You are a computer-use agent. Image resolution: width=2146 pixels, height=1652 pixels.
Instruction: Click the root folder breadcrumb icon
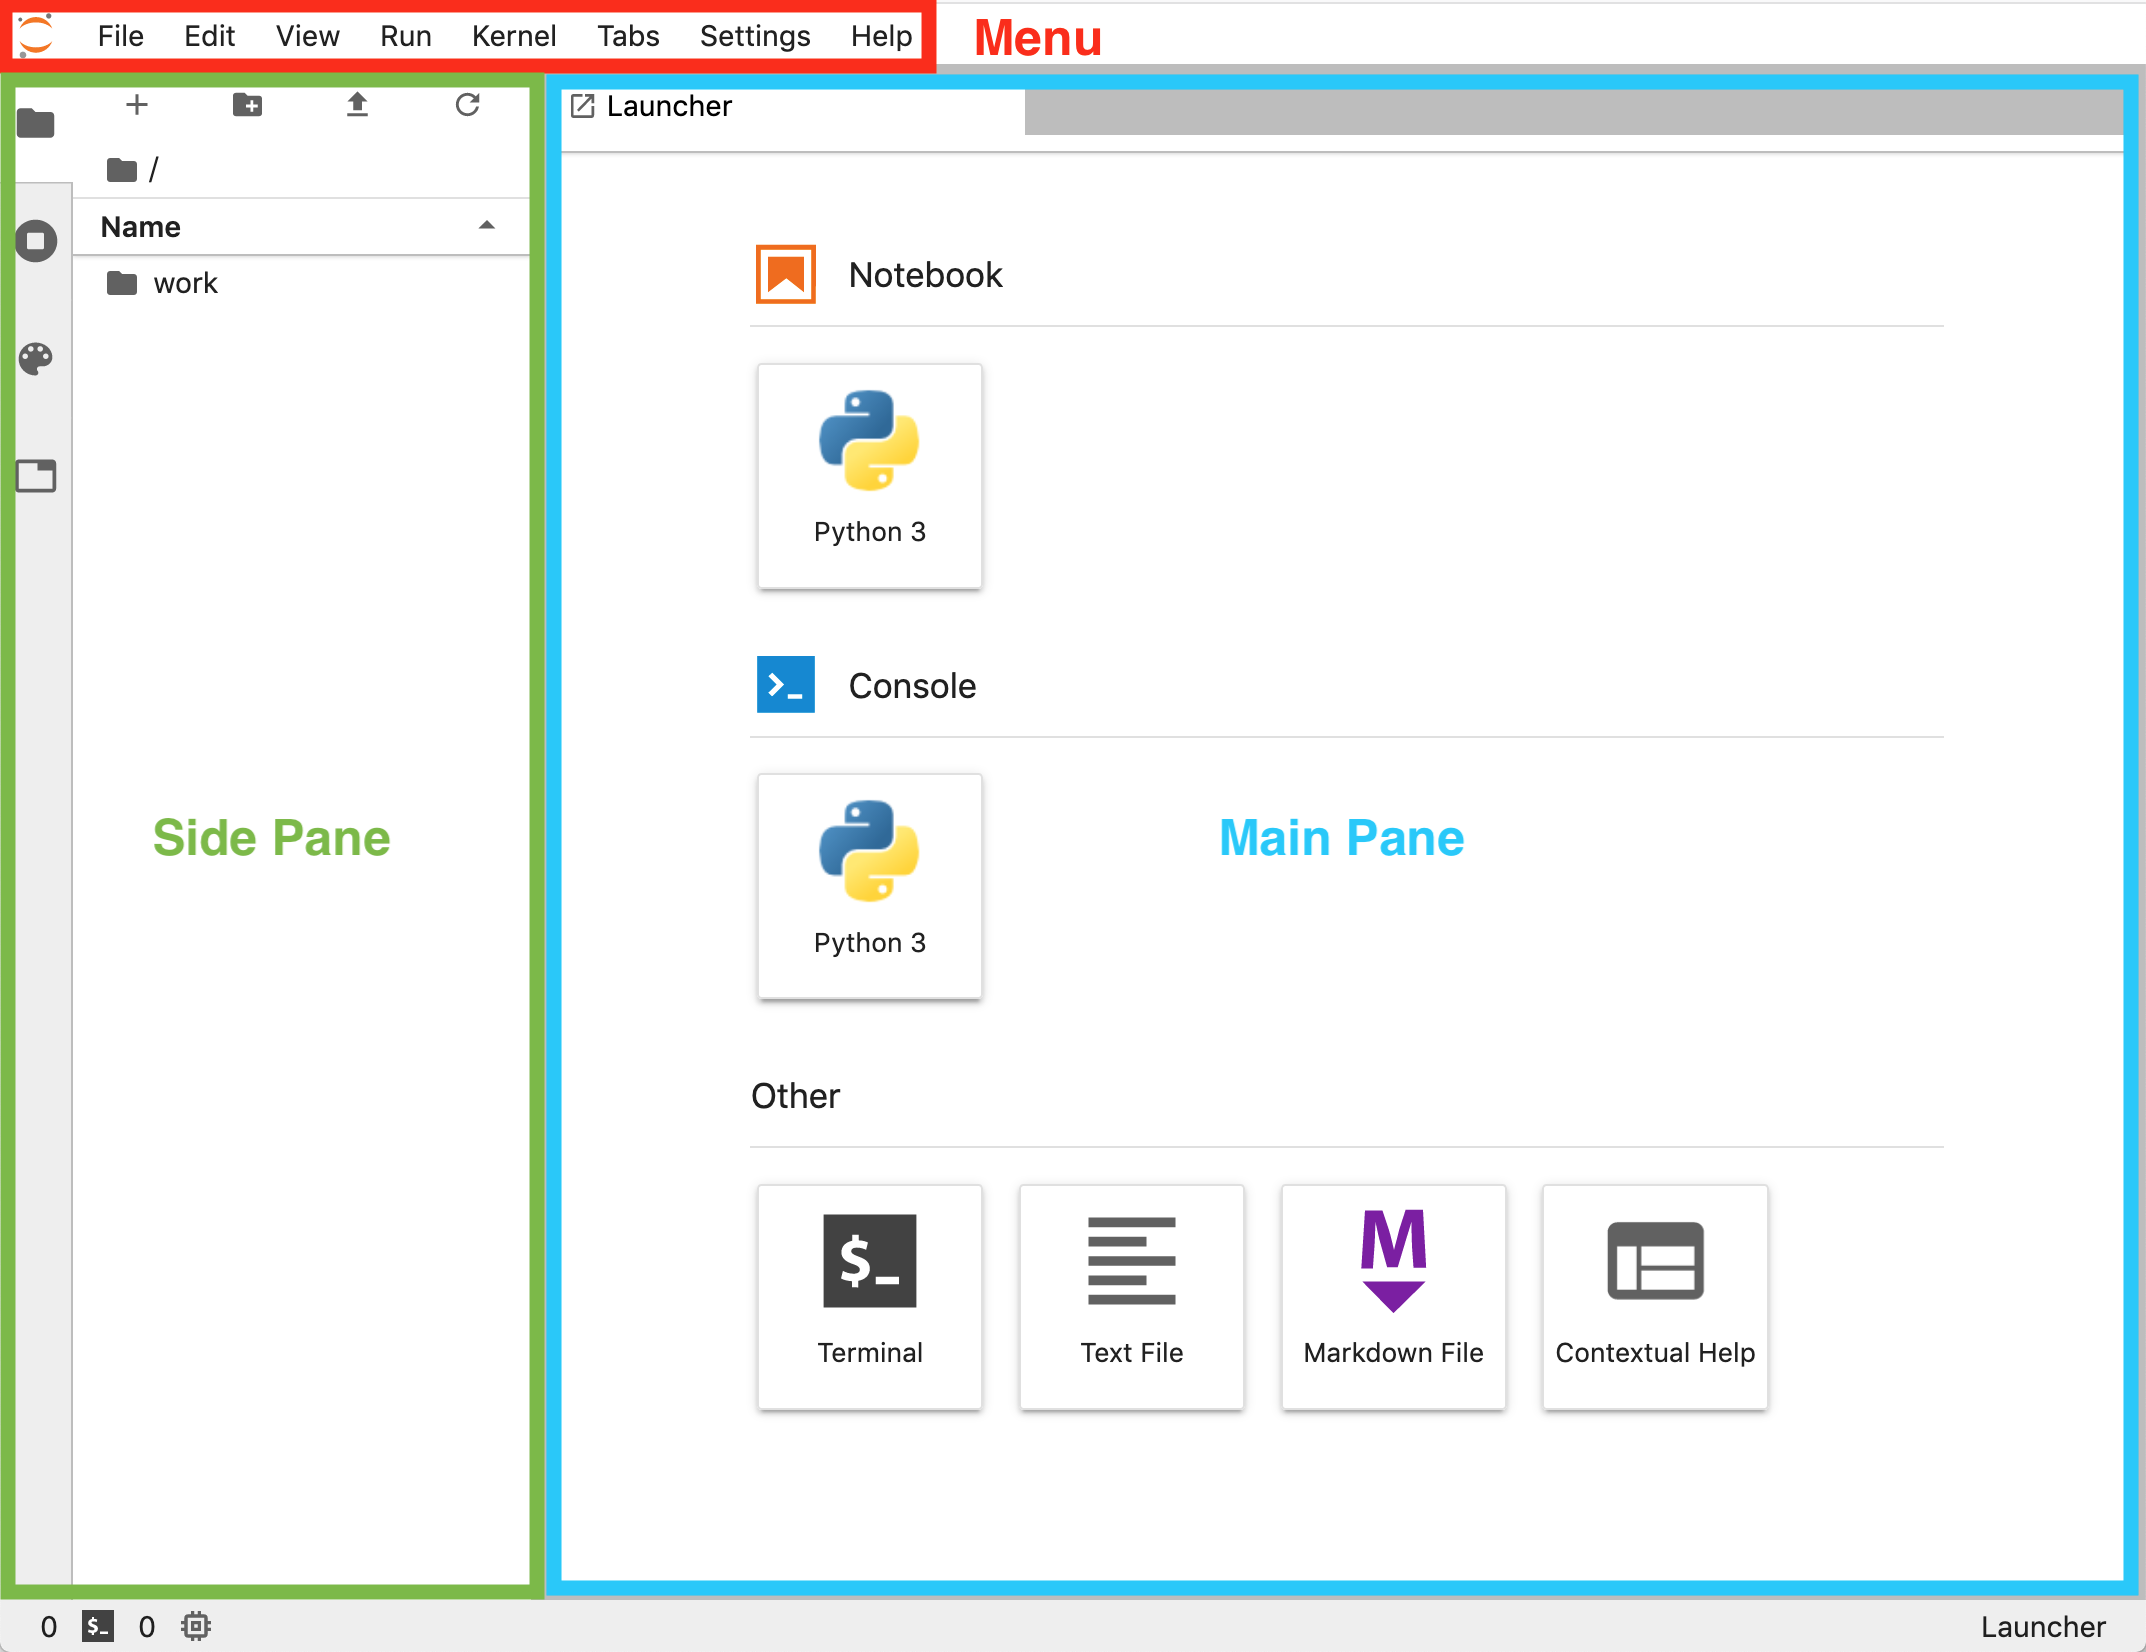click(122, 170)
